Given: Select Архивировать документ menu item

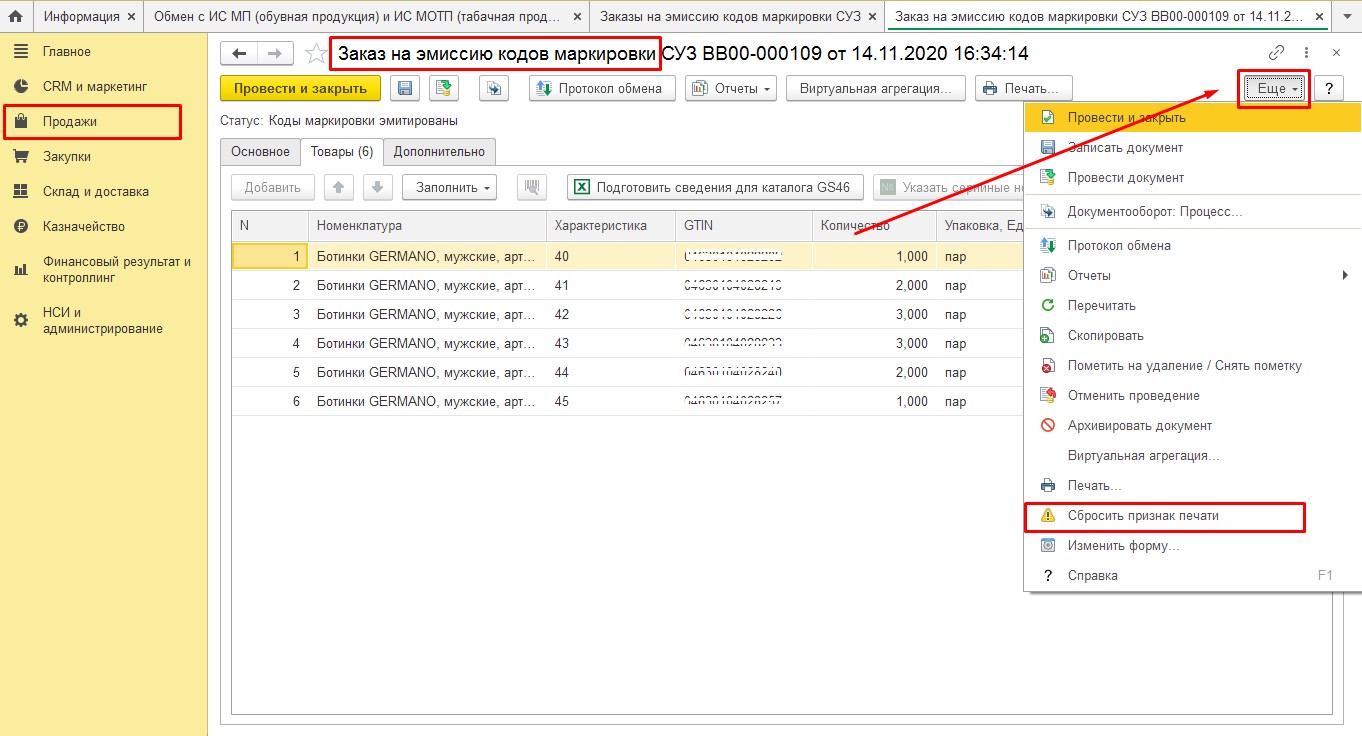Looking at the screenshot, I should (x=1192, y=425).
